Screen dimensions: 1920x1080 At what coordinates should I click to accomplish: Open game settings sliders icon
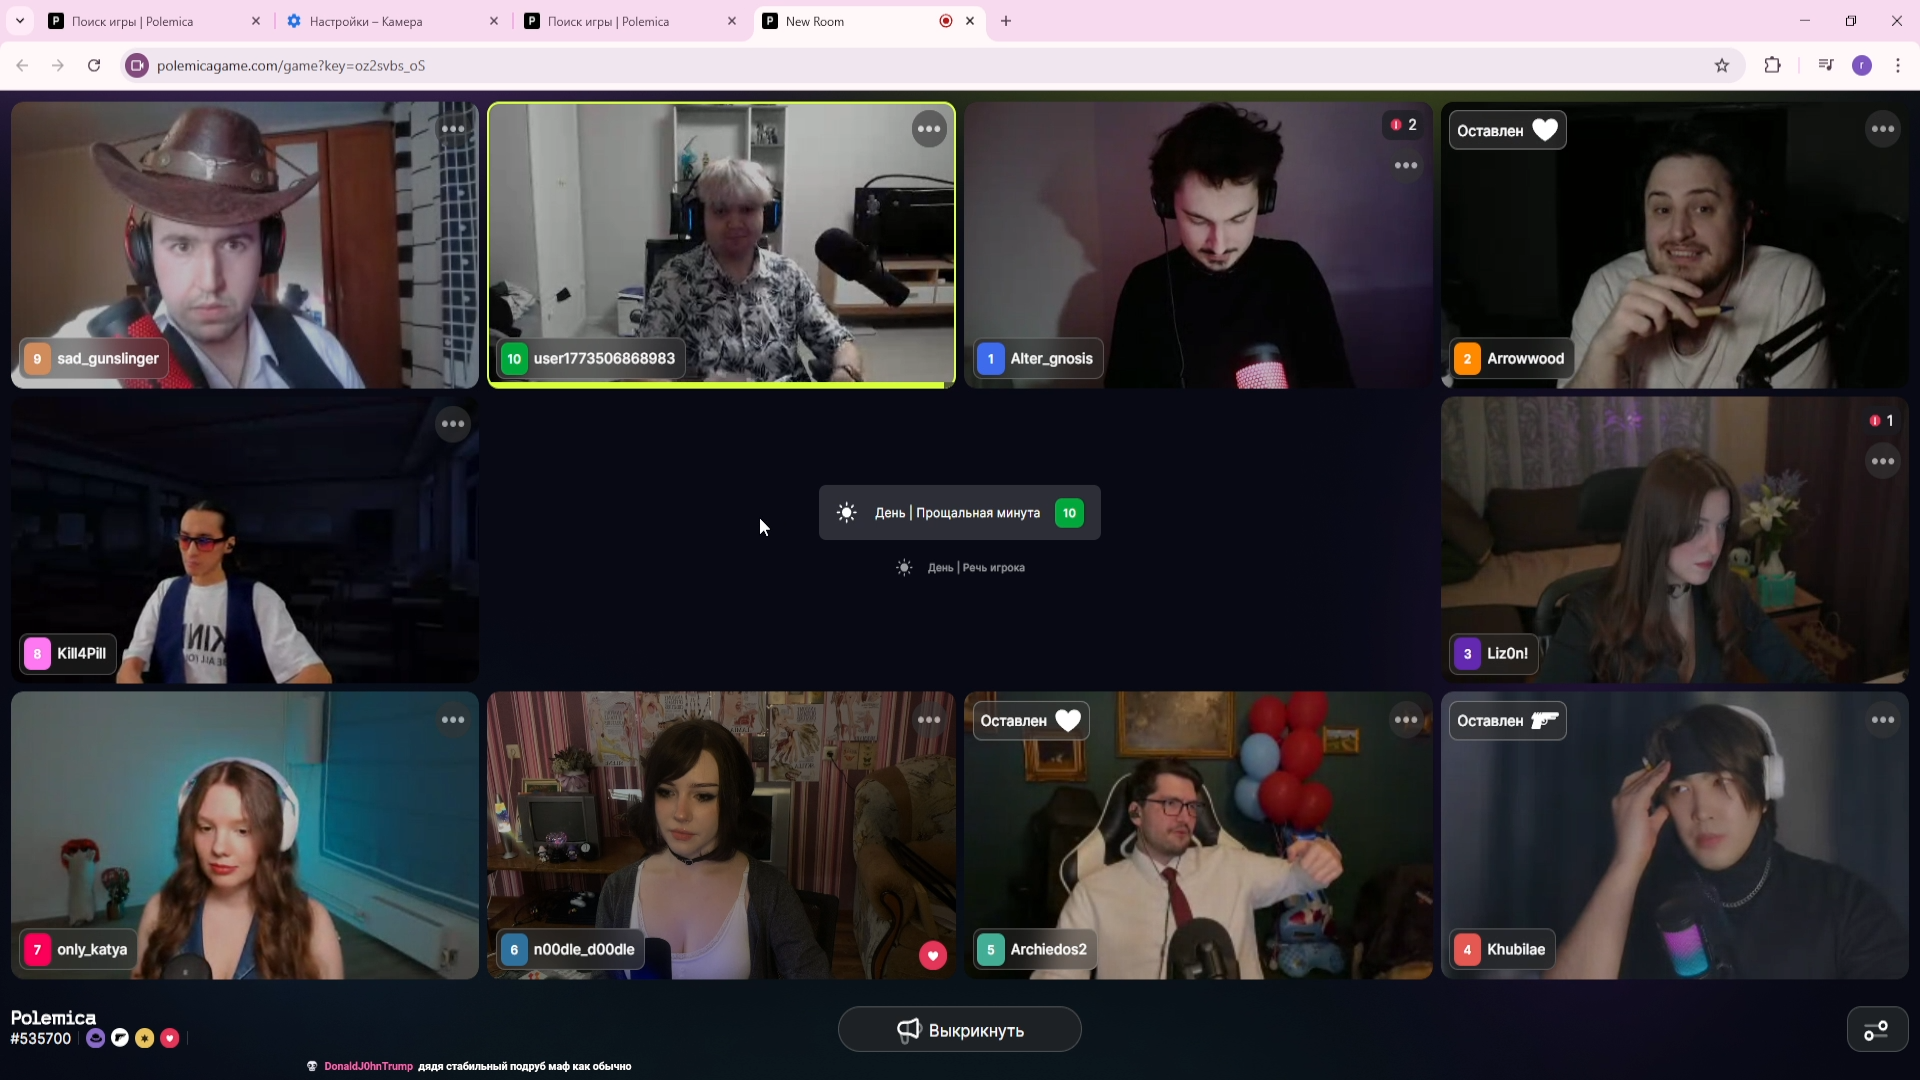click(x=1876, y=1030)
